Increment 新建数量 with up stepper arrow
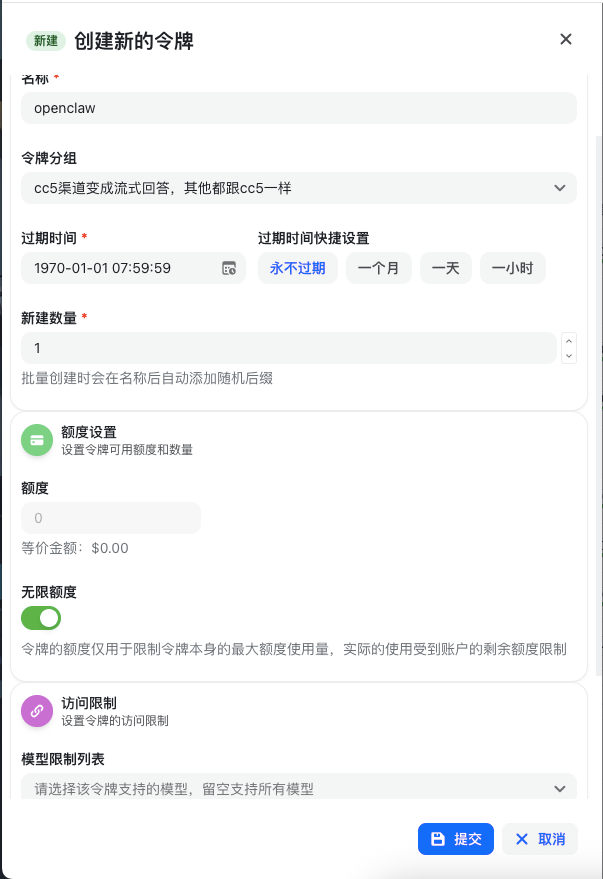The height and width of the screenshot is (879, 603). coord(569,340)
